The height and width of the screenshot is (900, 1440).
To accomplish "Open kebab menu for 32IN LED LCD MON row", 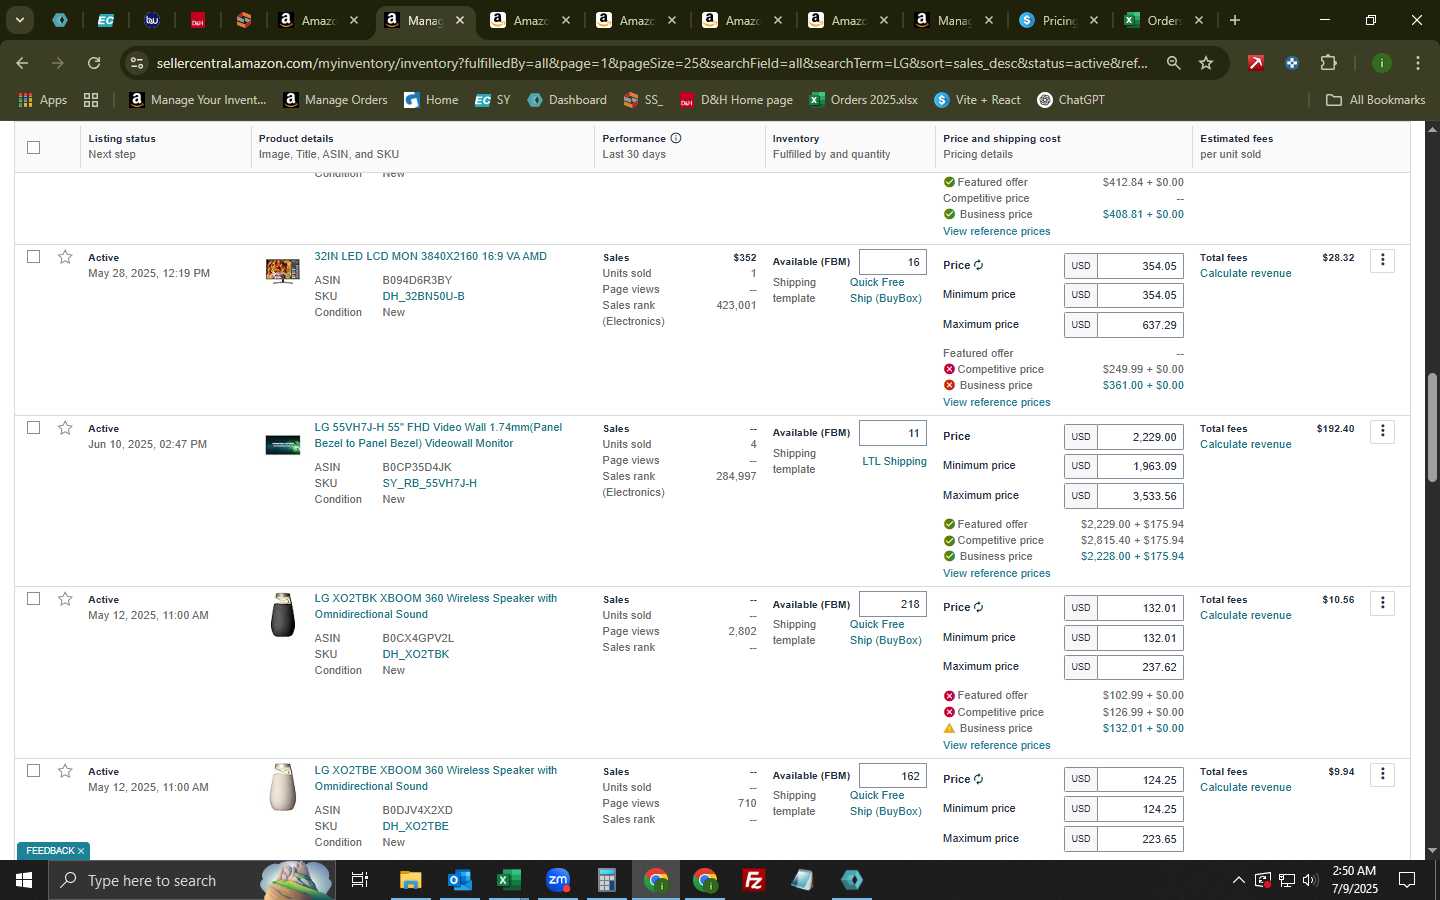I will pyautogui.click(x=1382, y=260).
